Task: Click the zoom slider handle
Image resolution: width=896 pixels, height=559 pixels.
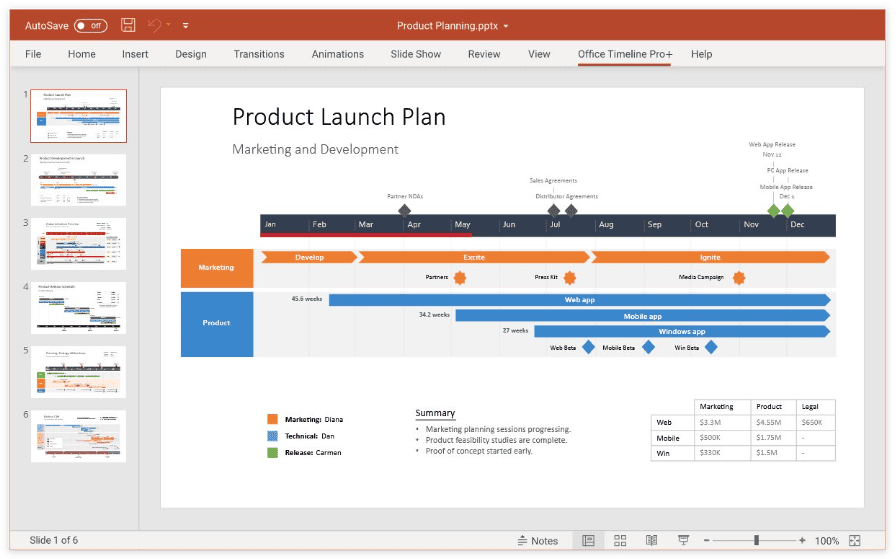Action: (x=757, y=540)
